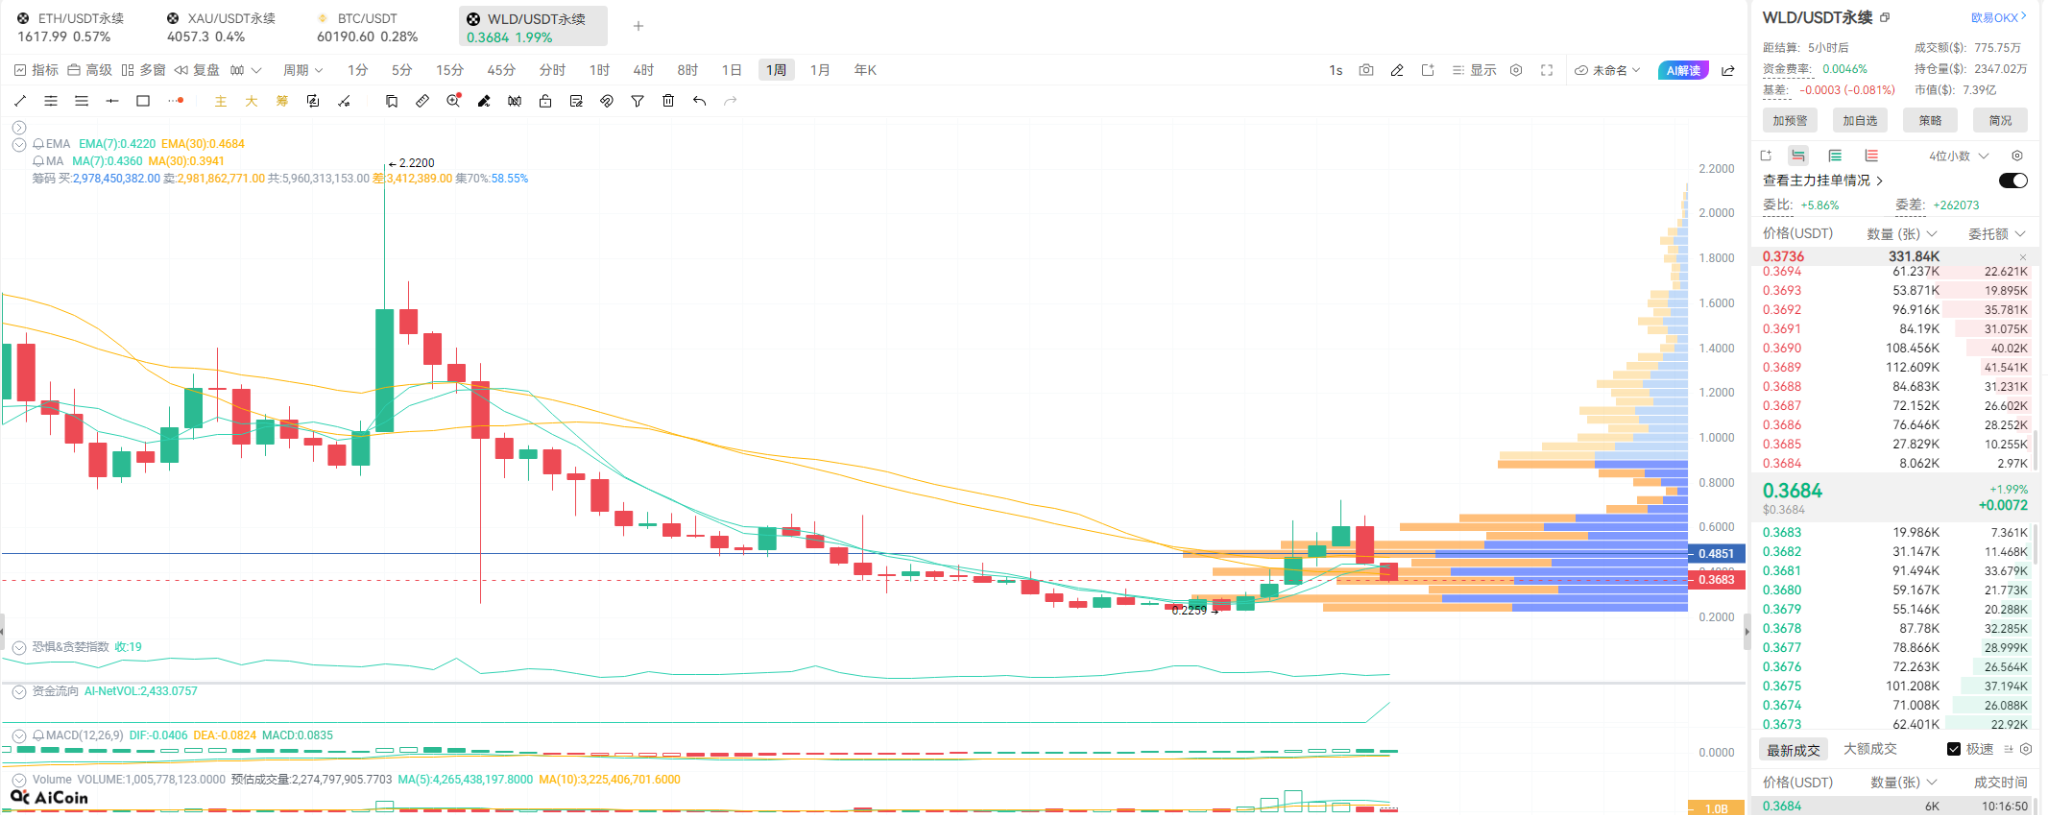Open the drawing filter funnel
Image resolution: width=2048 pixels, height=815 pixels.
637,101
